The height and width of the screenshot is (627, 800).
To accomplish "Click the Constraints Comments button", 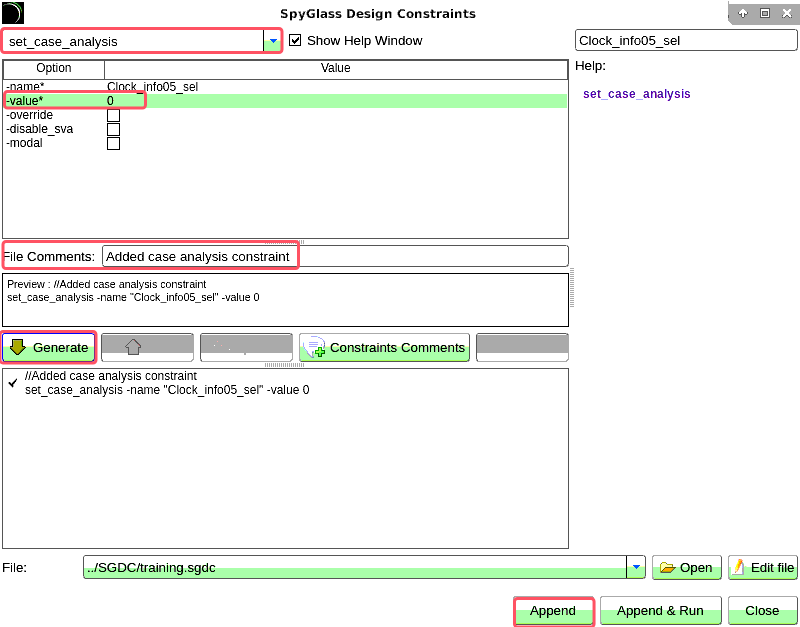I will [384, 347].
